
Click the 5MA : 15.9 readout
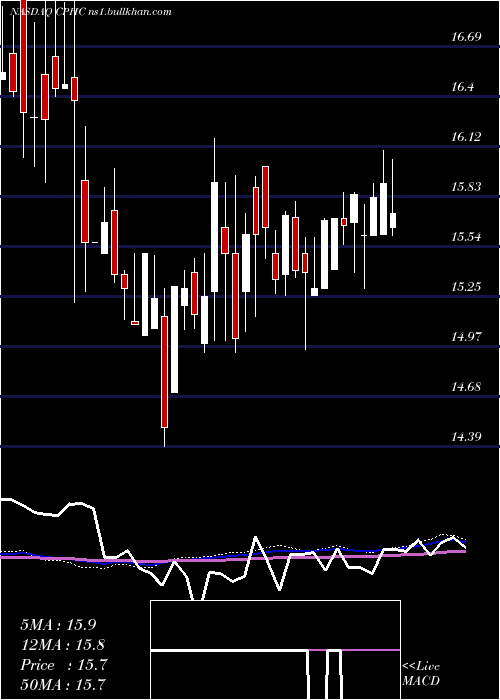click(x=58, y=625)
